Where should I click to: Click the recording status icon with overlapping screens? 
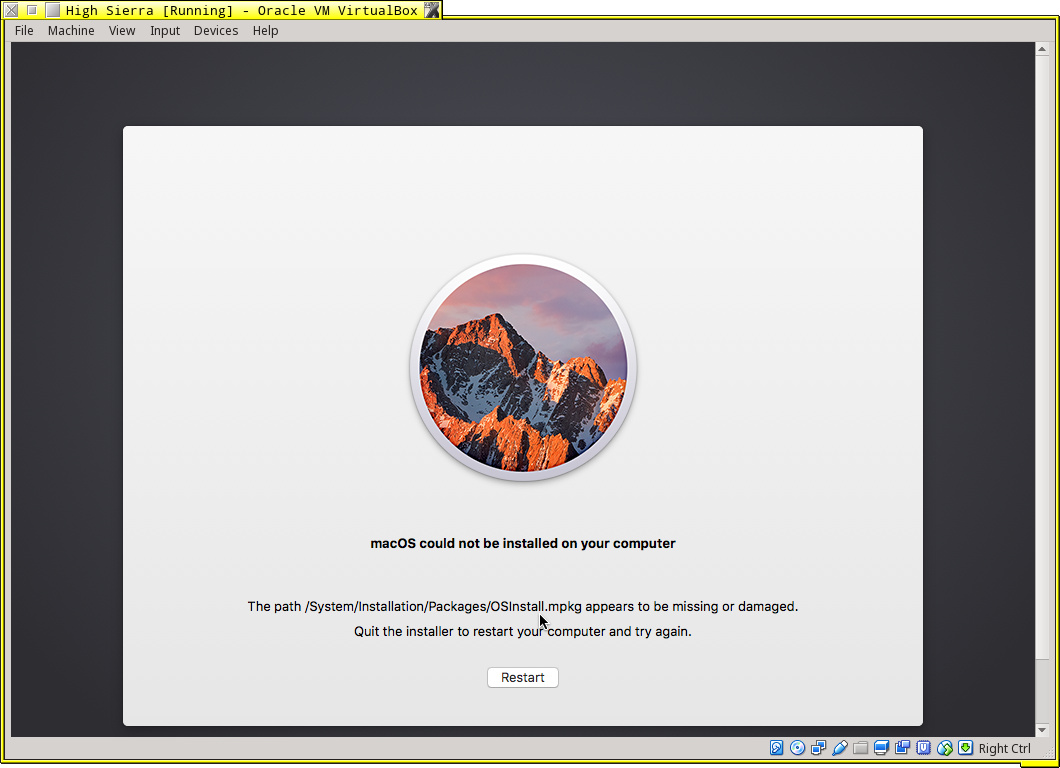tap(902, 748)
